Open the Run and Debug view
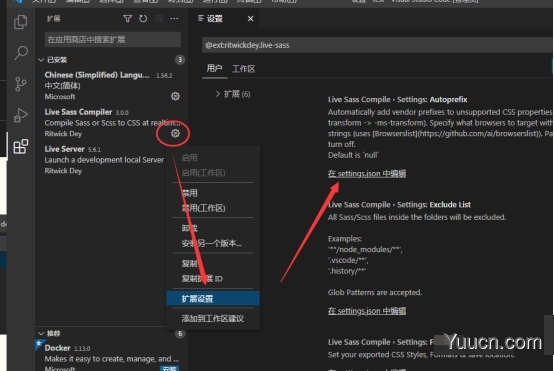The width and height of the screenshot is (554, 371). [x=20, y=115]
